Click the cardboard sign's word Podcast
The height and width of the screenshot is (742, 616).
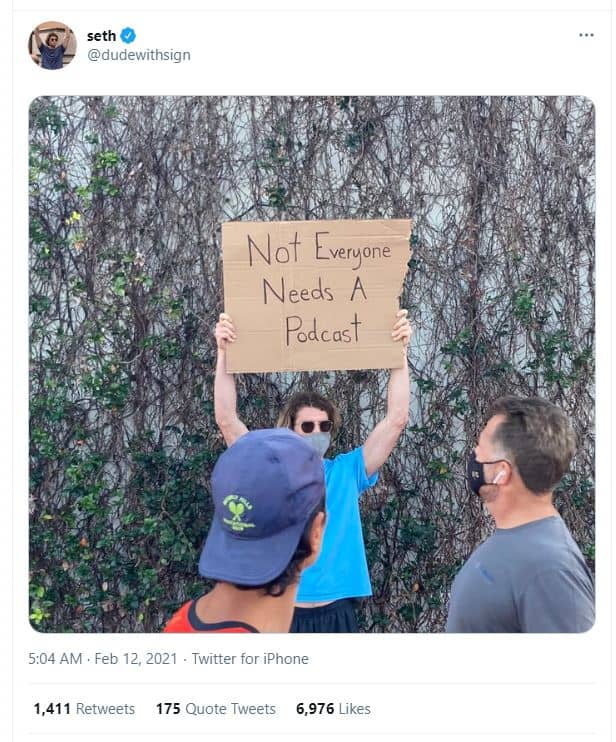pyautogui.click(x=324, y=329)
